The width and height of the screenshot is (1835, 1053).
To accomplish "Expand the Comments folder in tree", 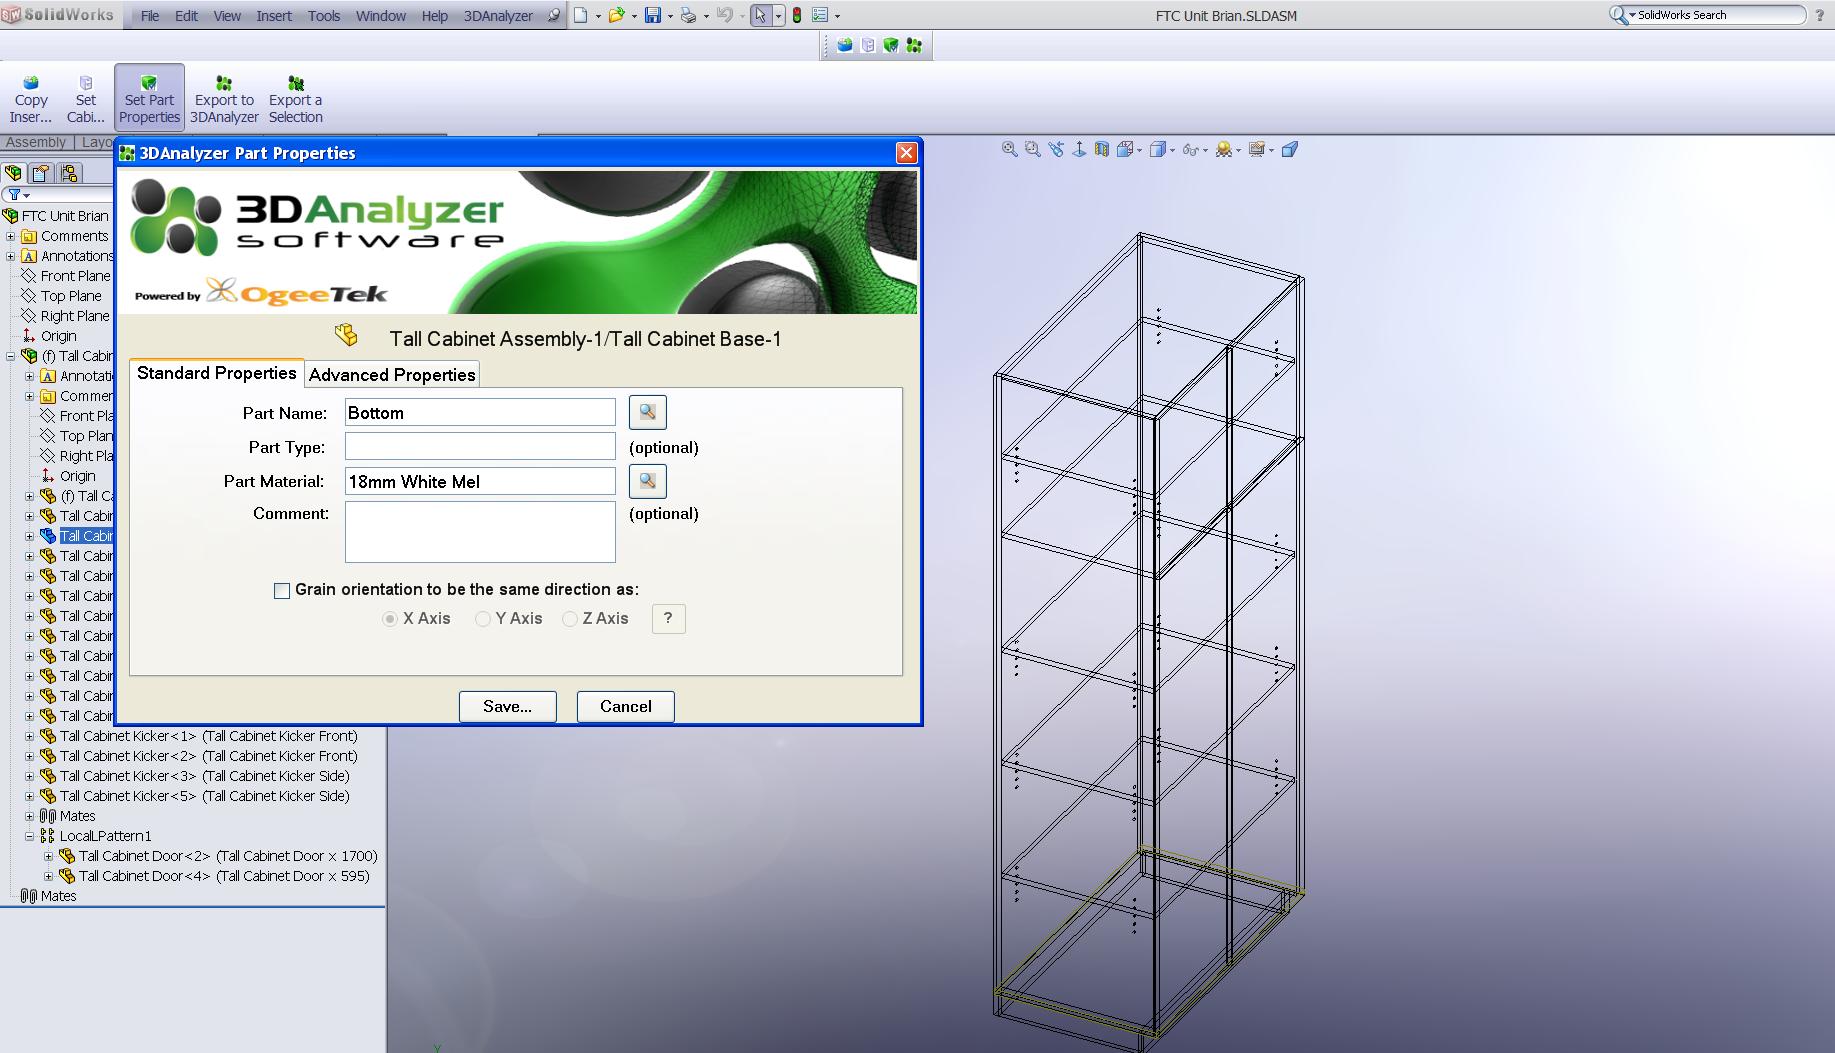I will click(11, 236).
